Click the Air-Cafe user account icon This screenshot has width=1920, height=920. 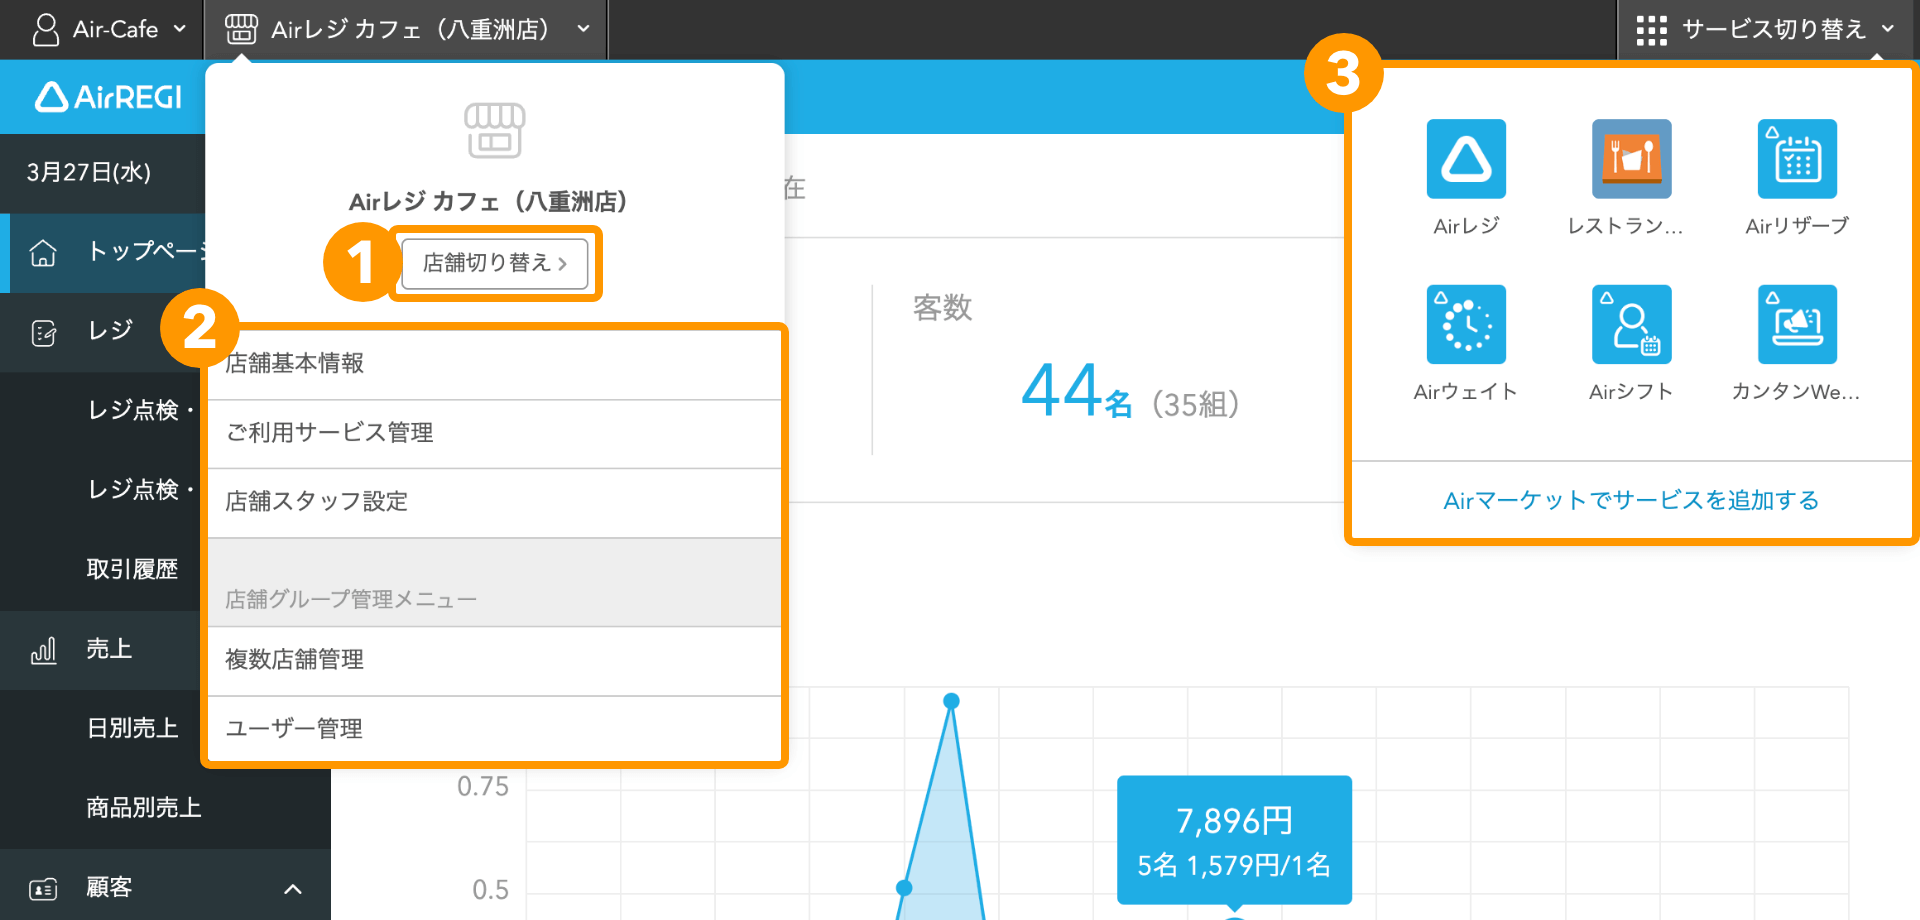tap(46, 29)
